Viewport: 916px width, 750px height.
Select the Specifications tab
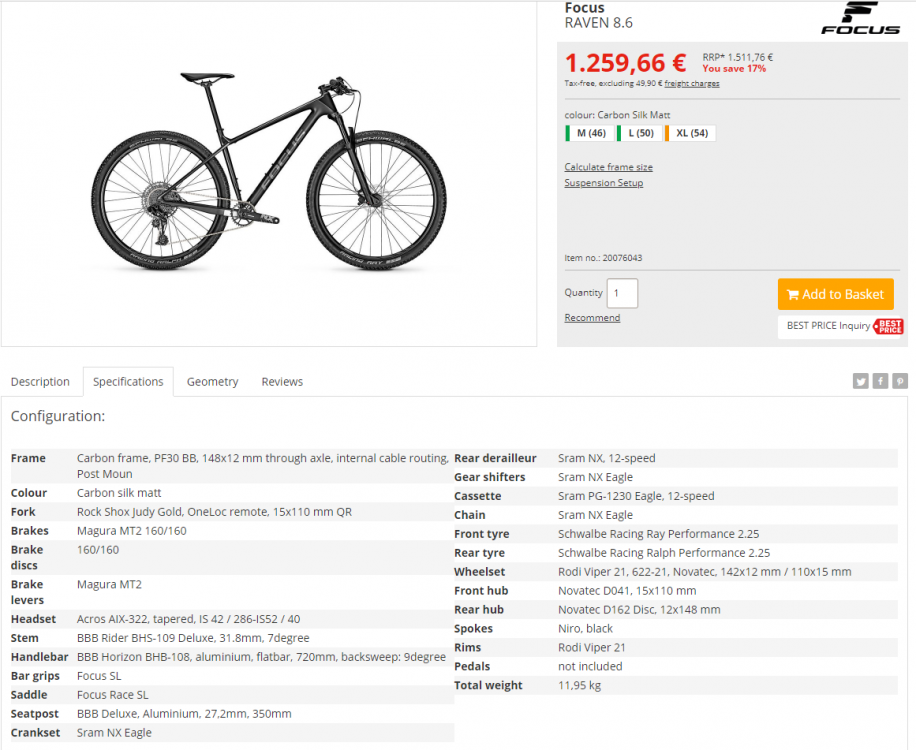coord(128,382)
